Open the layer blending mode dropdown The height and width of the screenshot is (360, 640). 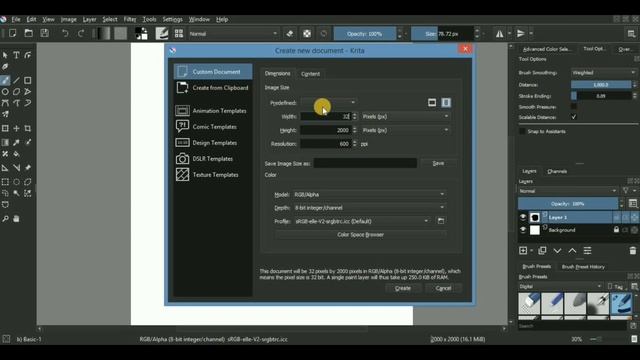tap(567, 191)
